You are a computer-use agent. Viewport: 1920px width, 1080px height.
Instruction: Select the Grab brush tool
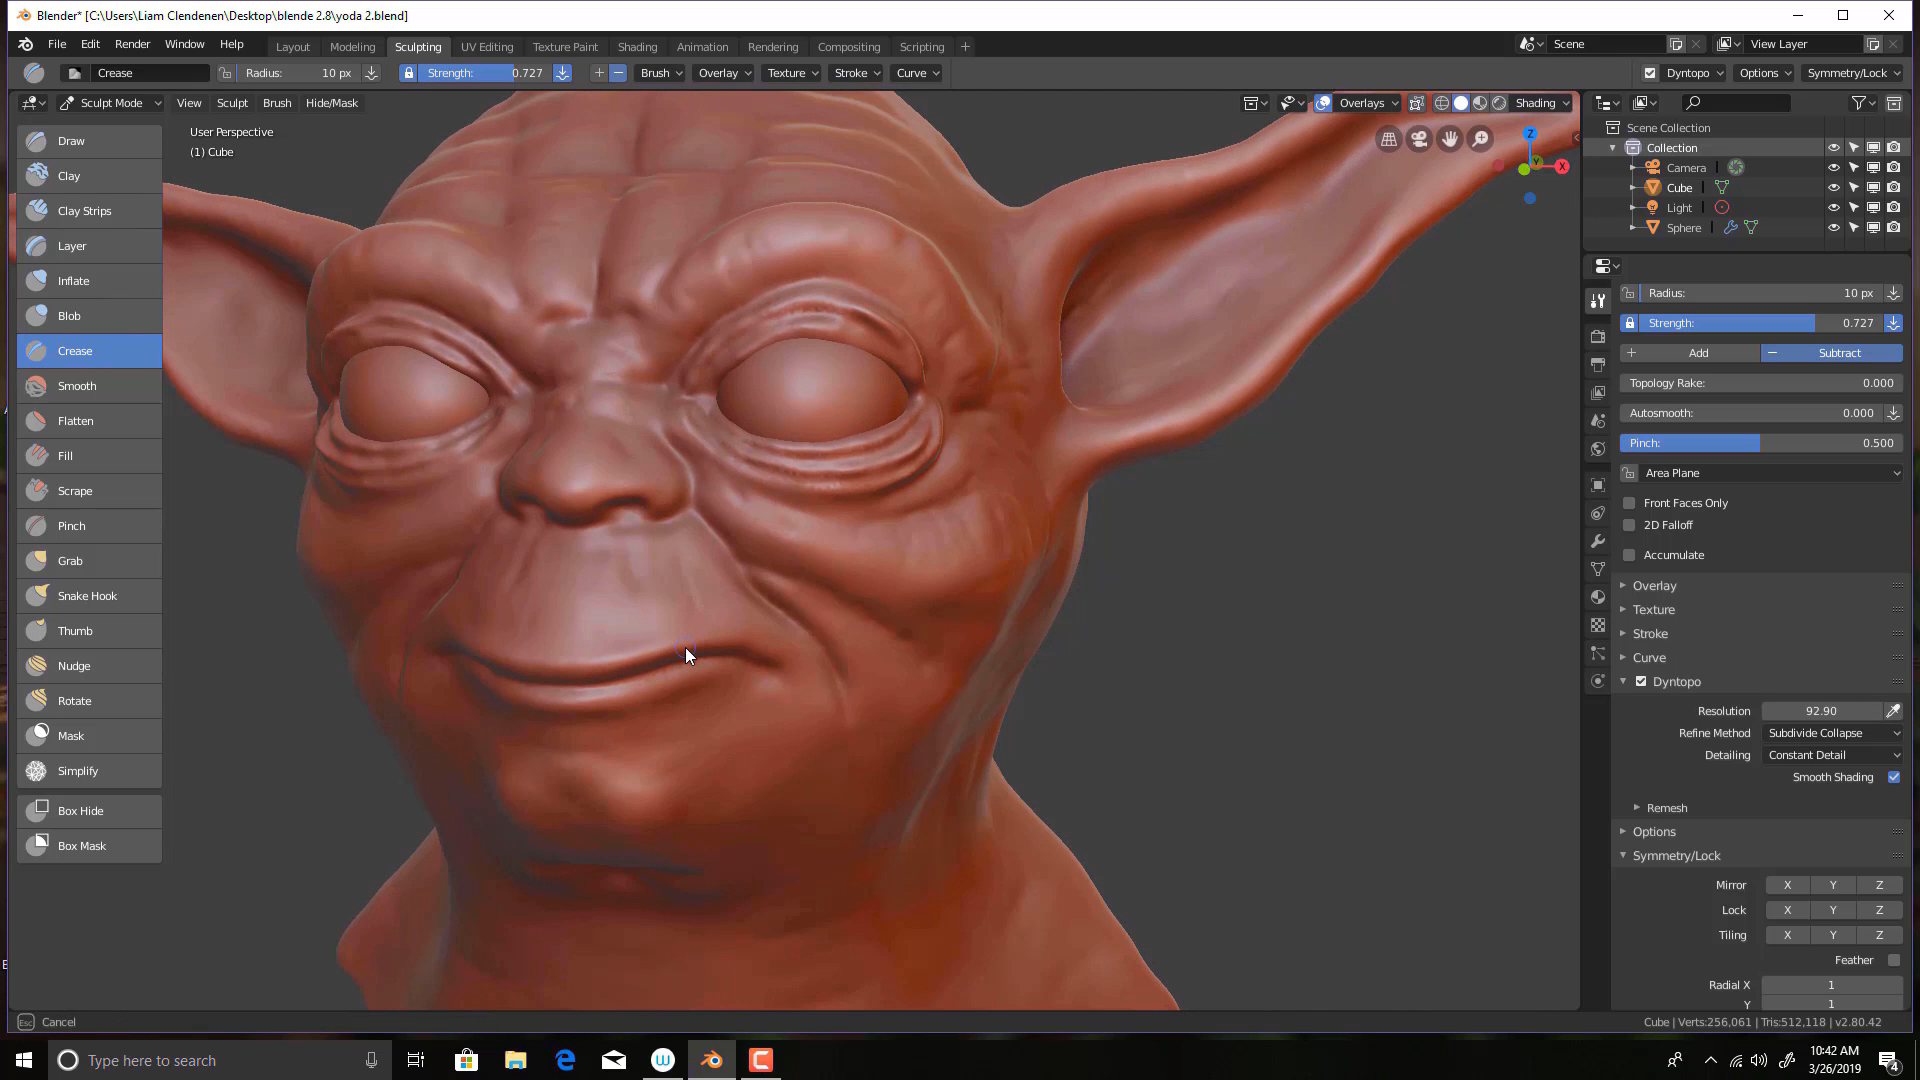tap(89, 561)
